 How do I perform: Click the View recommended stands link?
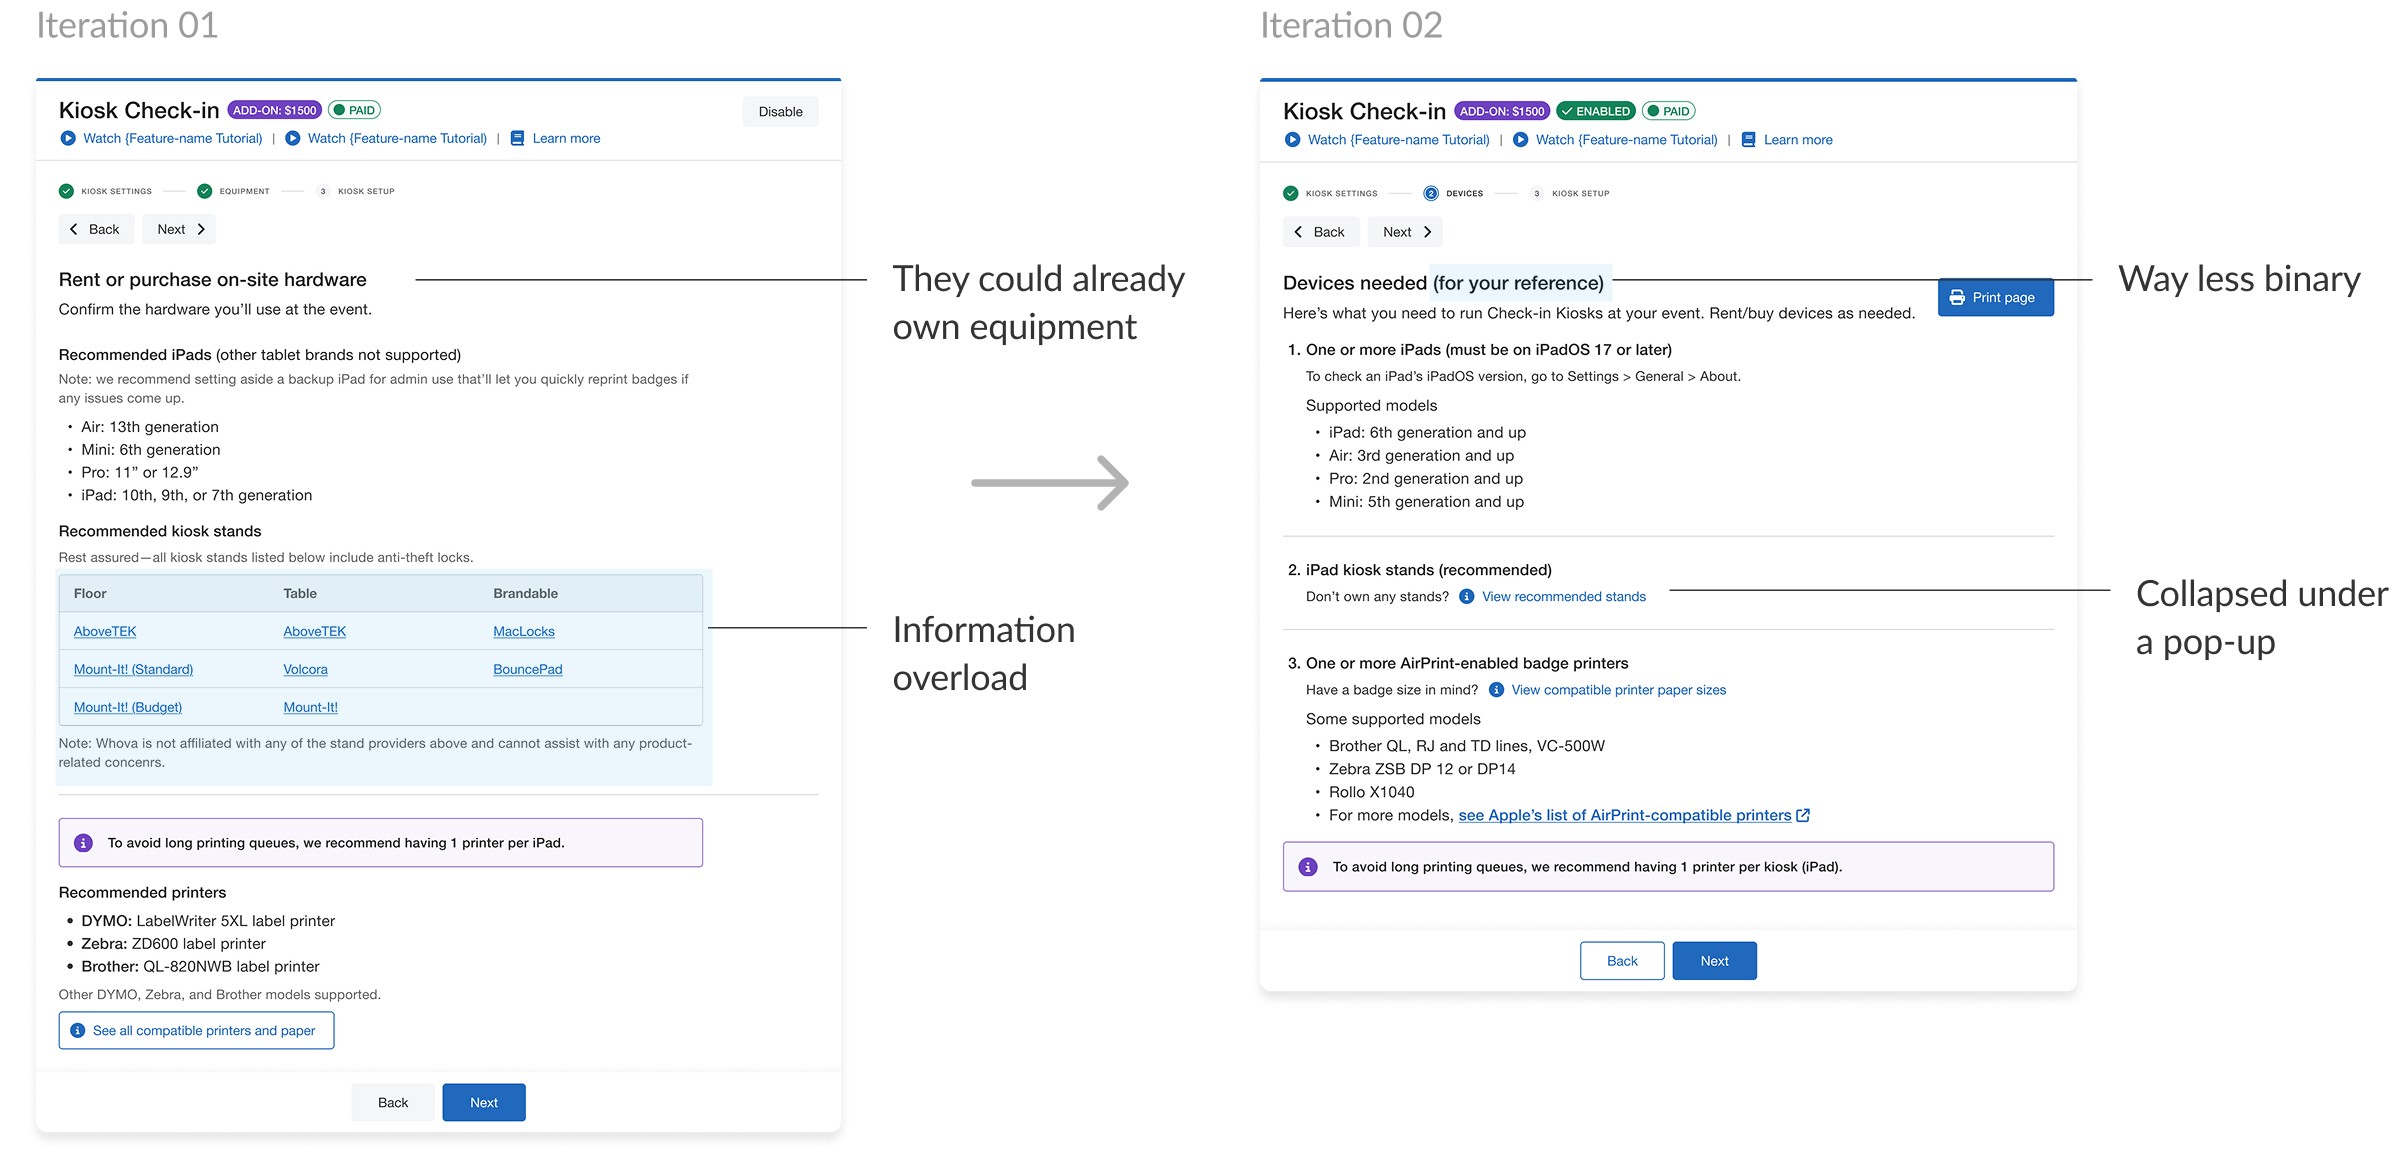click(x=1563, y=597)
